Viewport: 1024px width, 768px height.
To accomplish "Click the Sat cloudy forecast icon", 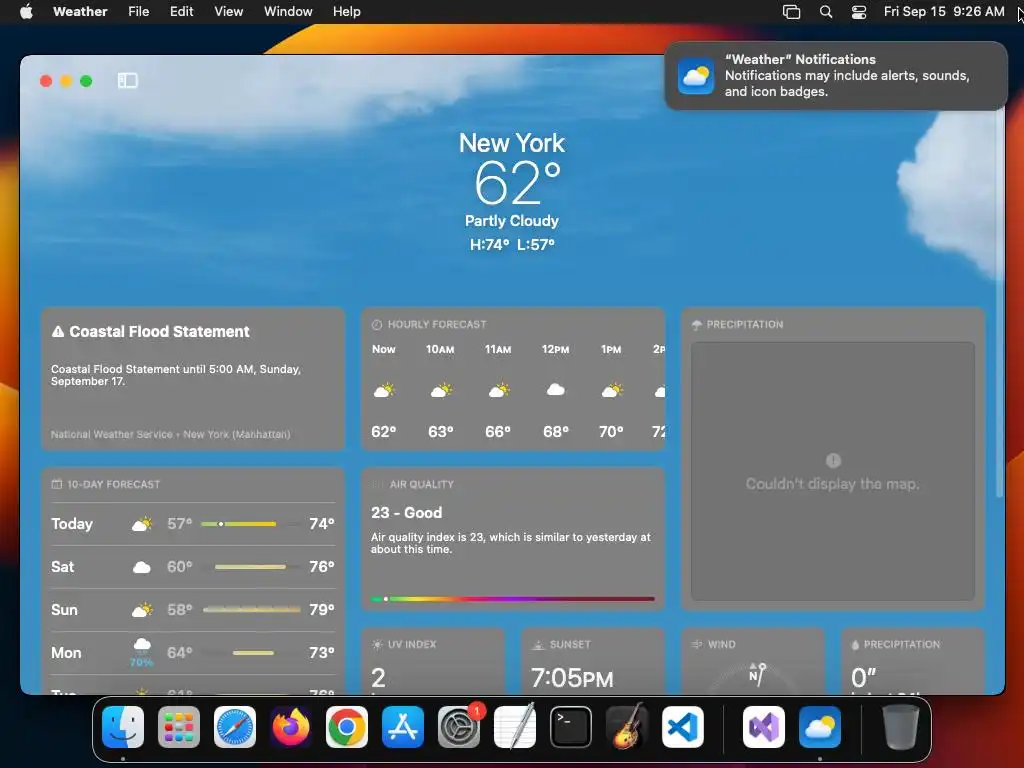I will click(142, 567).
